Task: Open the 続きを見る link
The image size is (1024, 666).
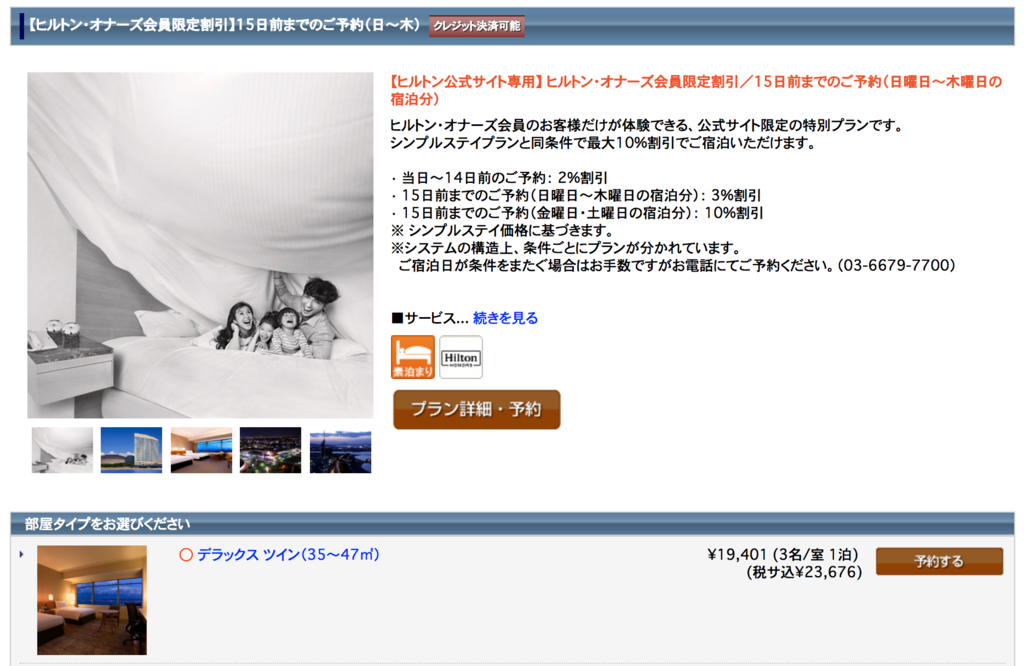Action: click(505, 318)
